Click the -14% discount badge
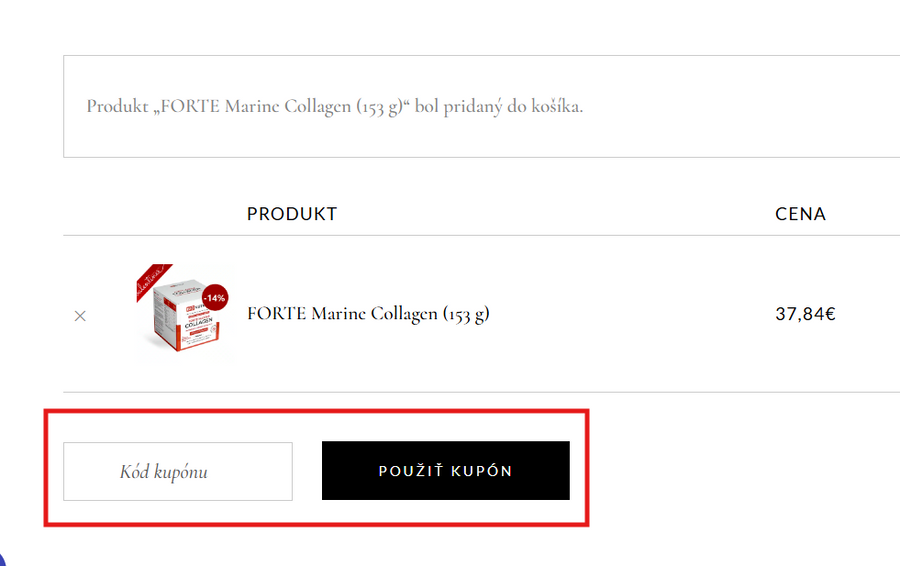 tap(214, 298)
